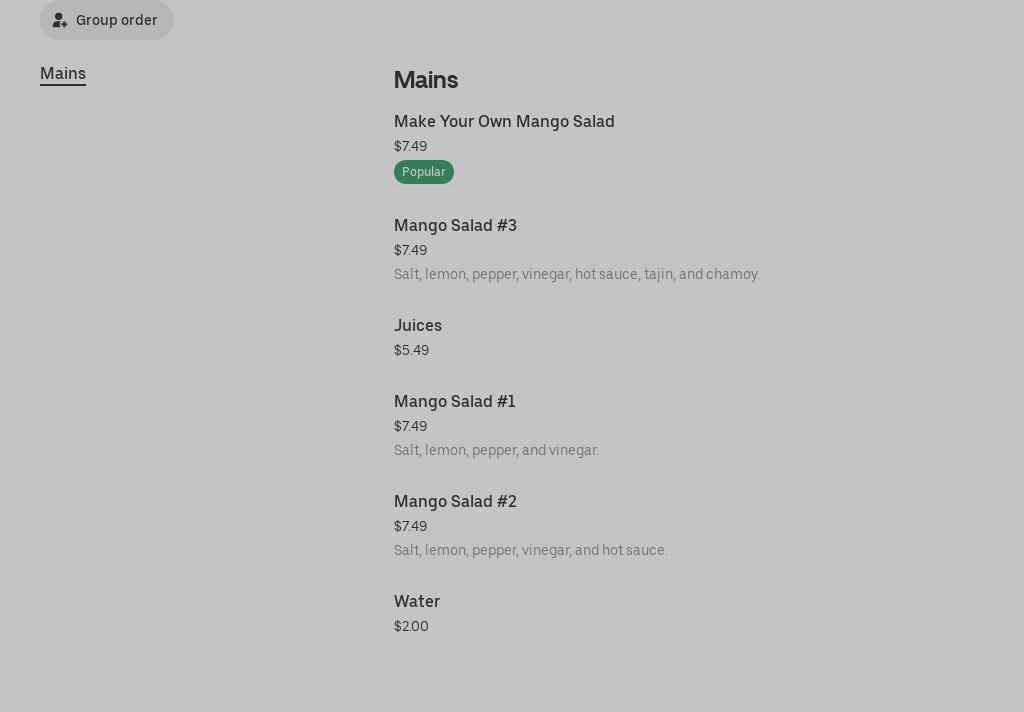Click the description under Mango Salad #2
This screenshot has width=1024, height=712.
coord(530,550)
